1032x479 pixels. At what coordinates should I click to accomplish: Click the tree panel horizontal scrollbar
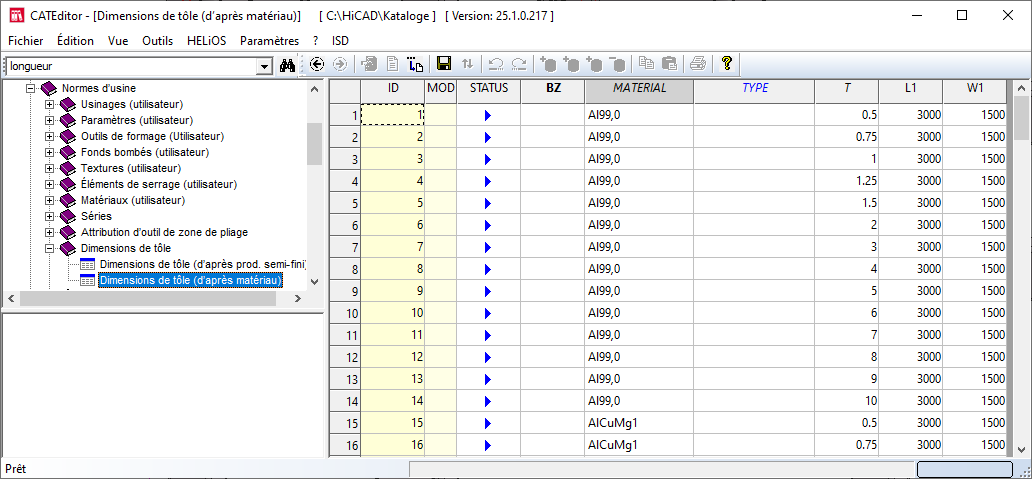[160, 299]
